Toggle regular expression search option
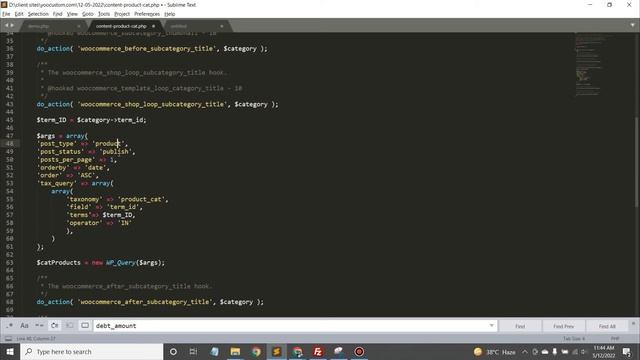This screenshot has height=360, width=640. point(10,326)
